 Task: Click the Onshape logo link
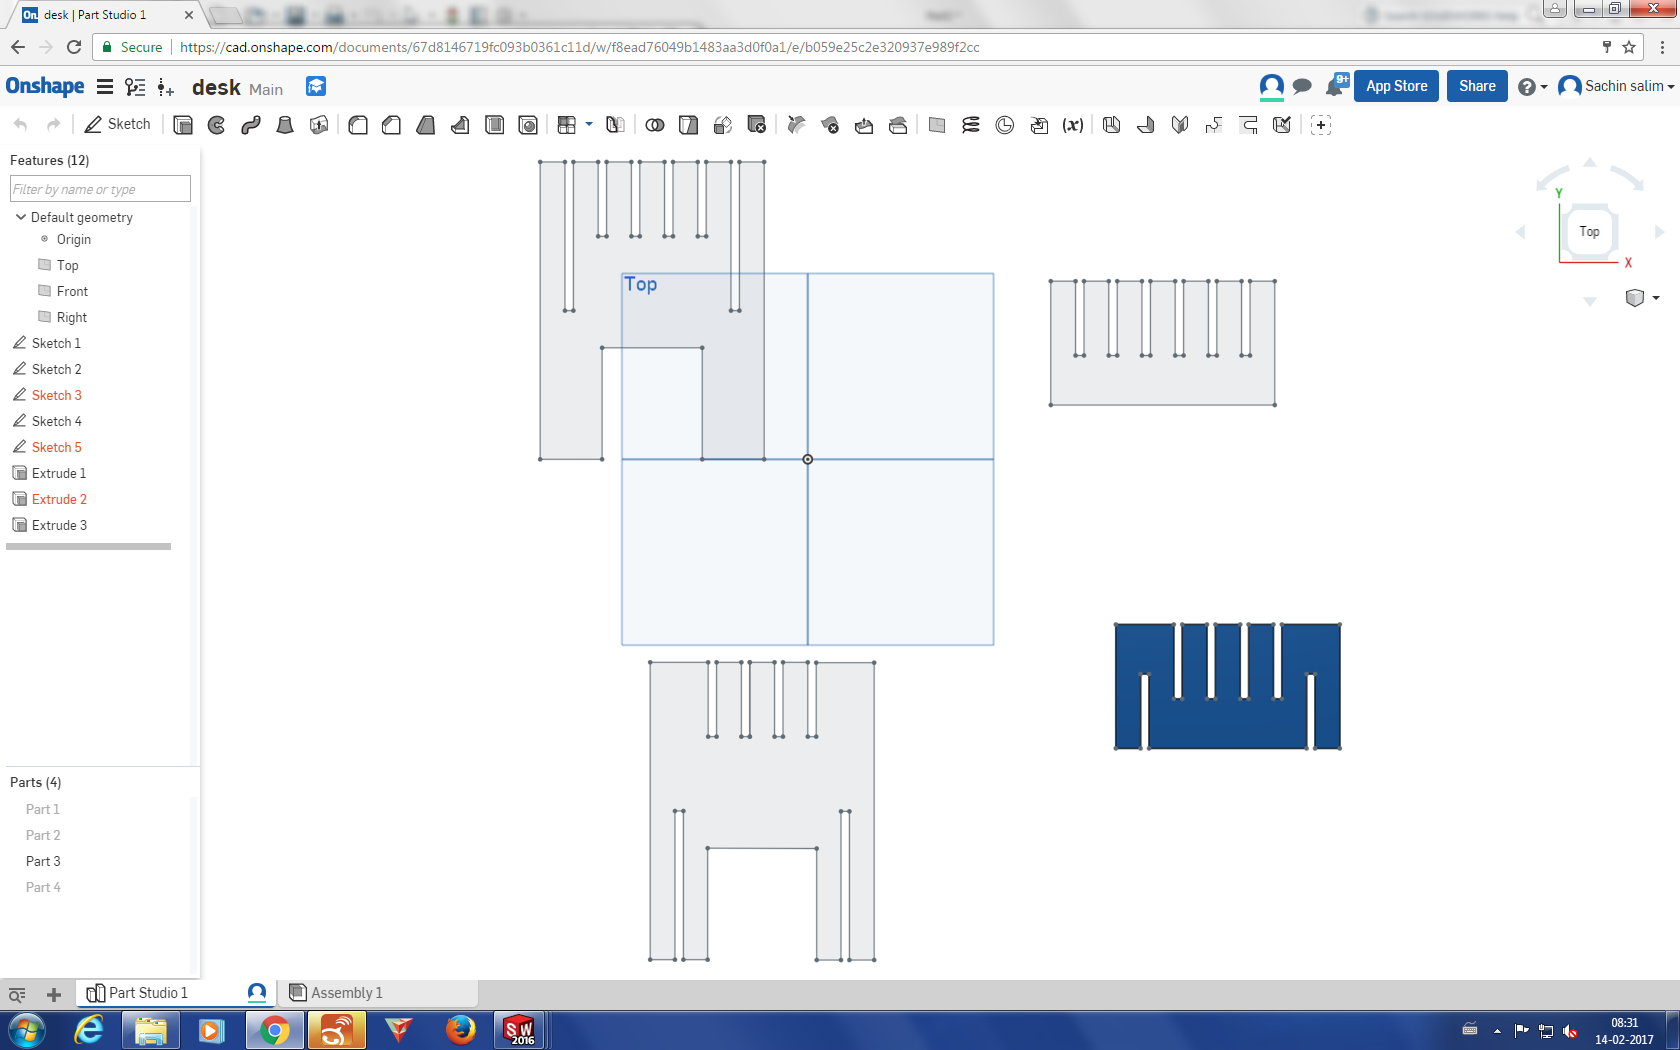pyautogui.click(x=45, y=86)
